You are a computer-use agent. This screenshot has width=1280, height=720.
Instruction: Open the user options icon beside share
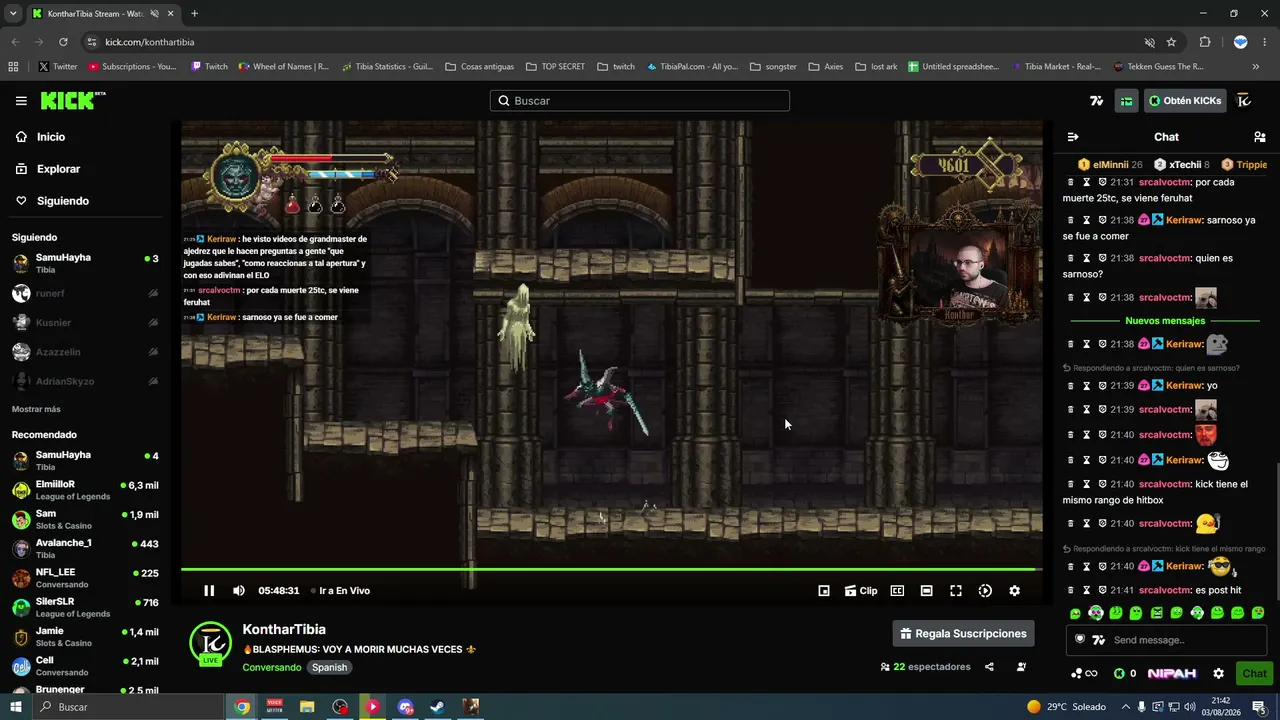(x=1021, y=667)
